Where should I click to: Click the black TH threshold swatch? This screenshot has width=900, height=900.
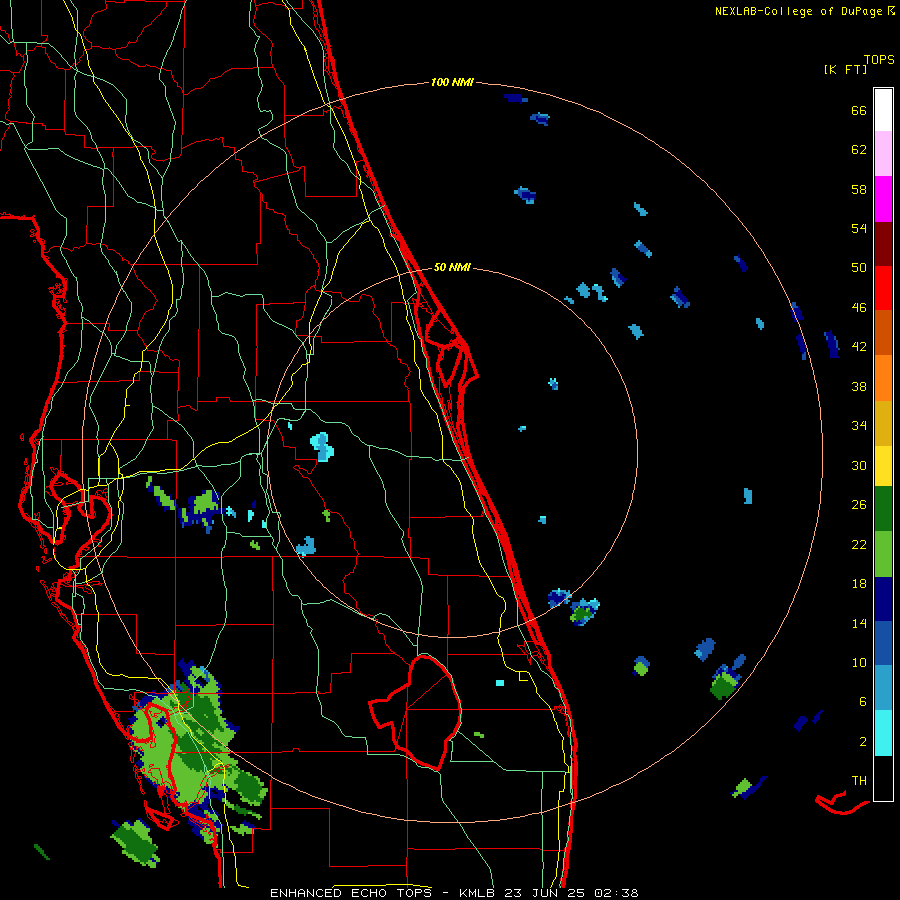(x=883, y=778)
